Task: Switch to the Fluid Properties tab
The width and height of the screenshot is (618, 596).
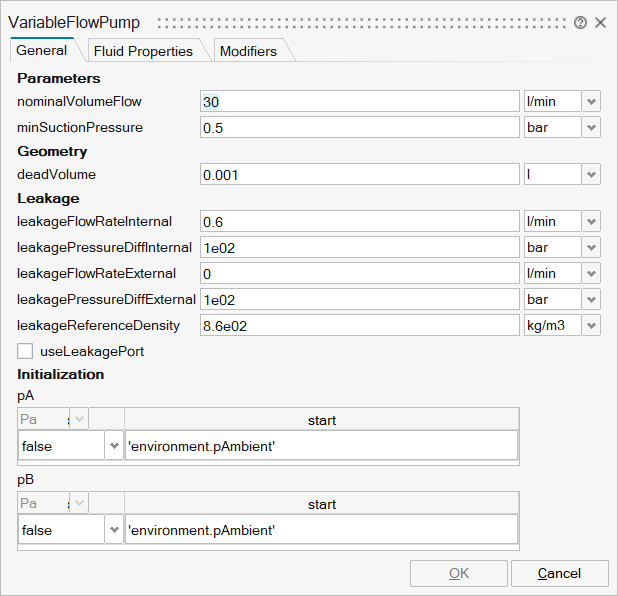Action: (x=143, y=51)
